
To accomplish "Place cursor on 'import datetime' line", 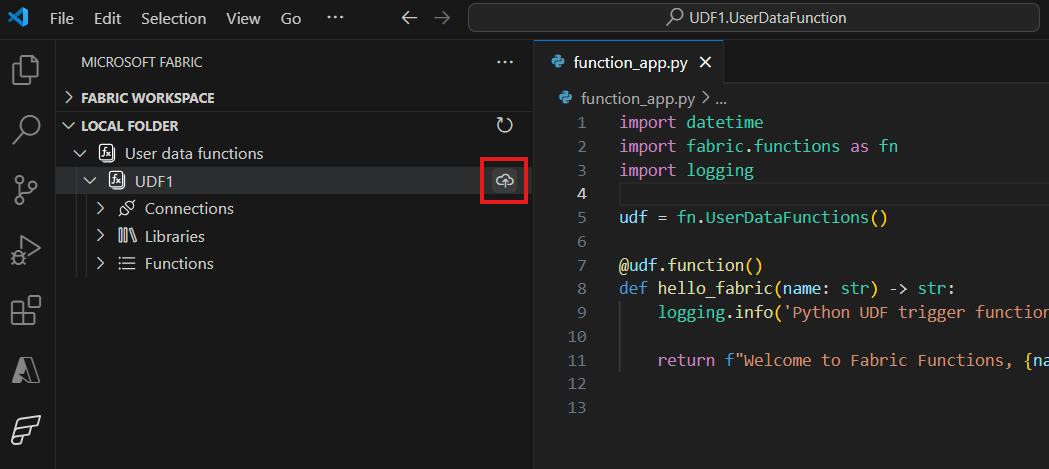I will coord(691,122).
